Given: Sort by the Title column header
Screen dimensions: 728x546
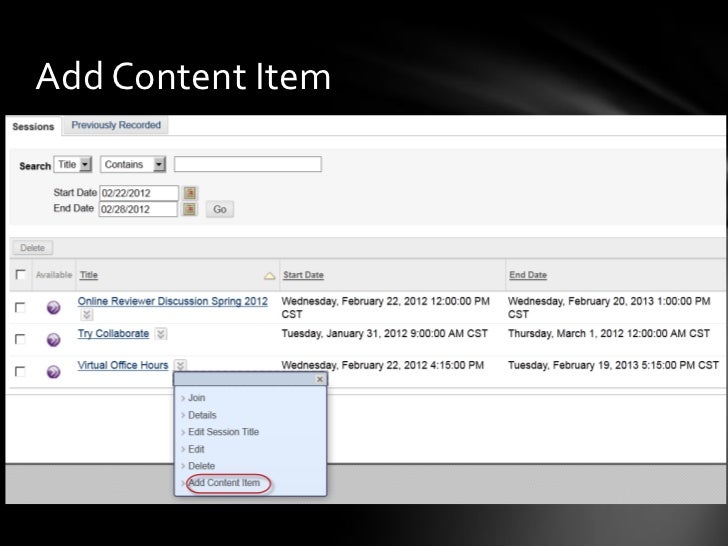Looking at the screenshot, I should (x=89, y=275).
